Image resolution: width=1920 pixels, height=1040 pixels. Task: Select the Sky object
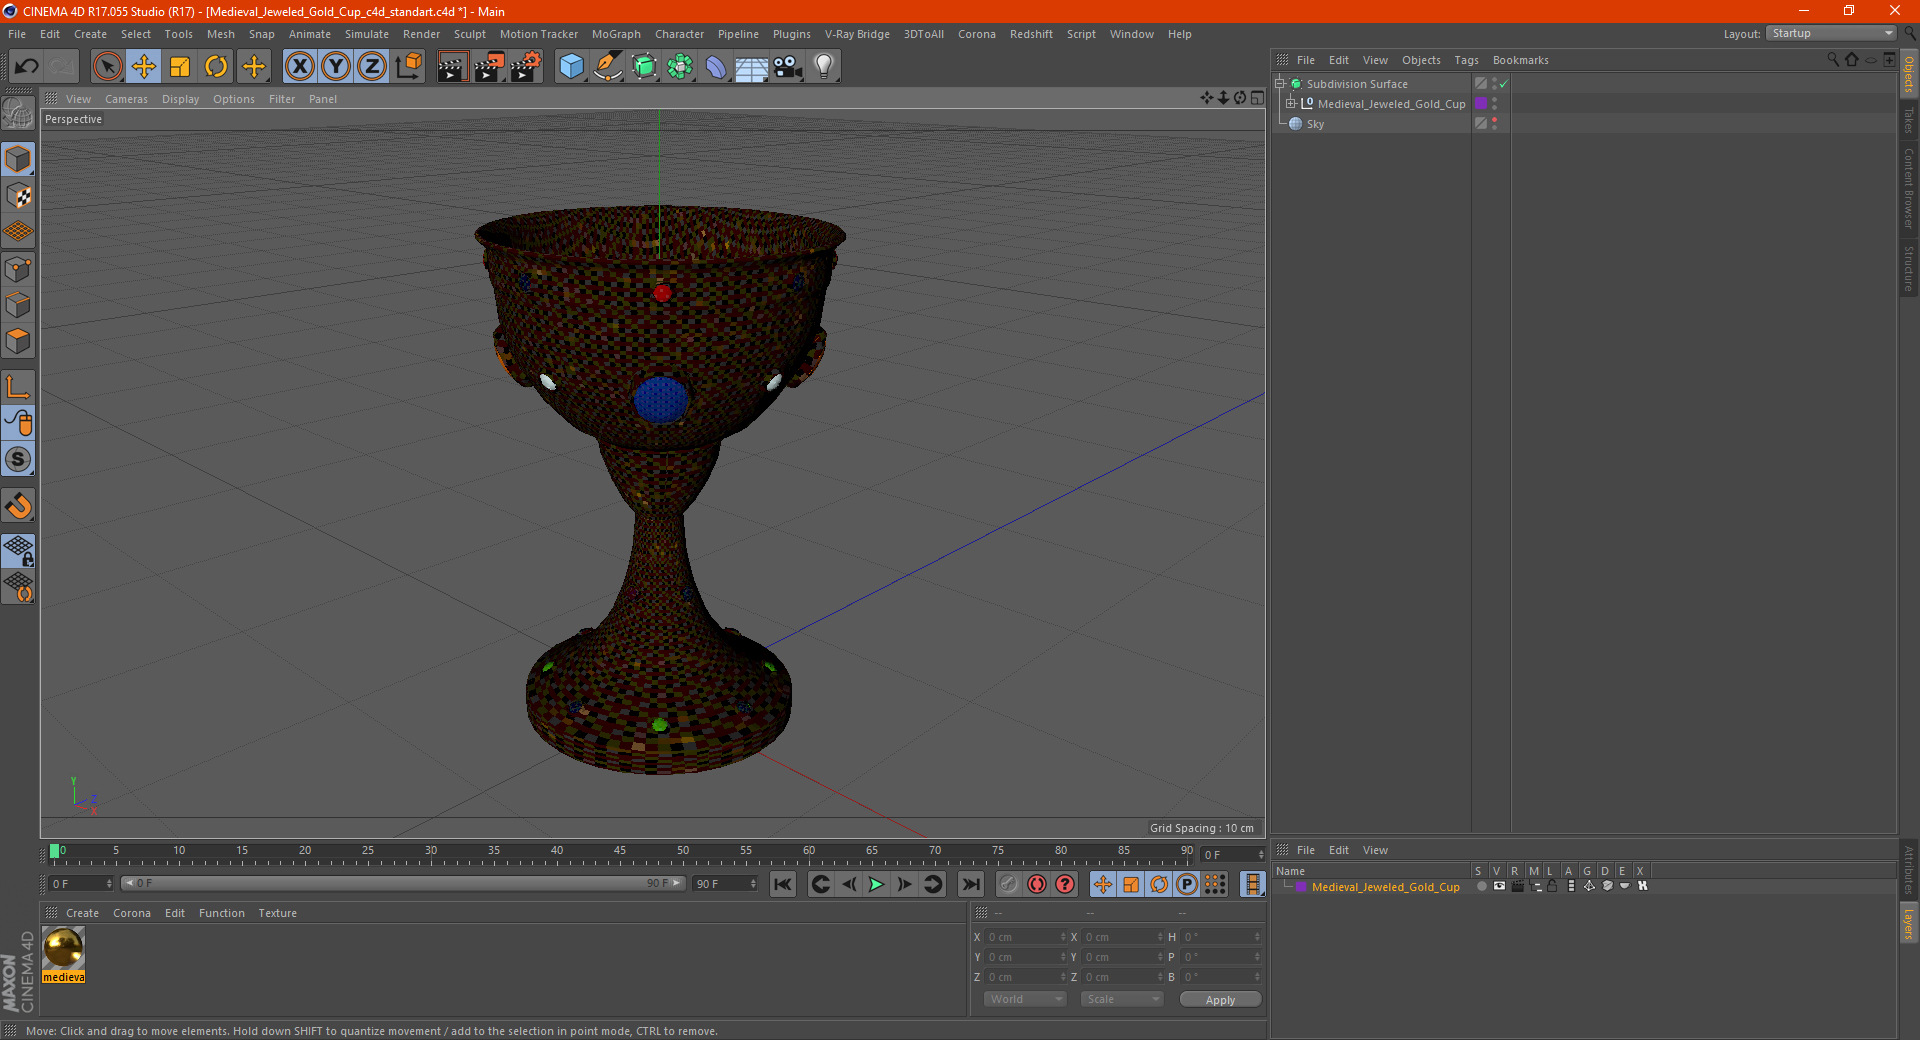coord(1315,124)
